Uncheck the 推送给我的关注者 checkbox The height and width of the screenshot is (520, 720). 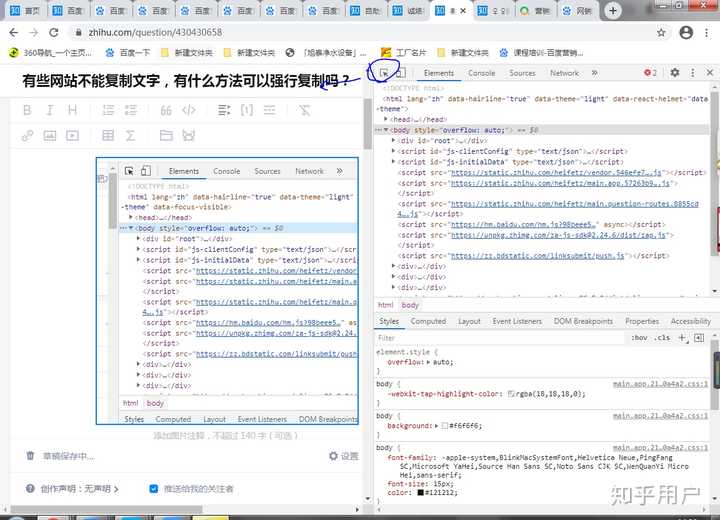click(154, 489)
